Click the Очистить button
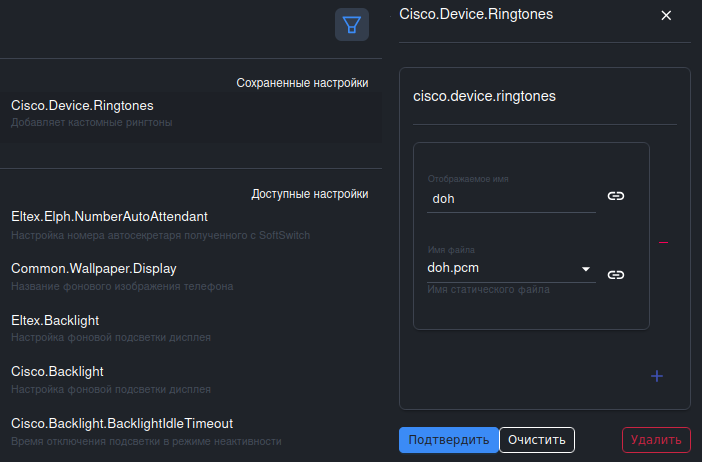Viewport: 702px width, 462px height. pos(537,440)
